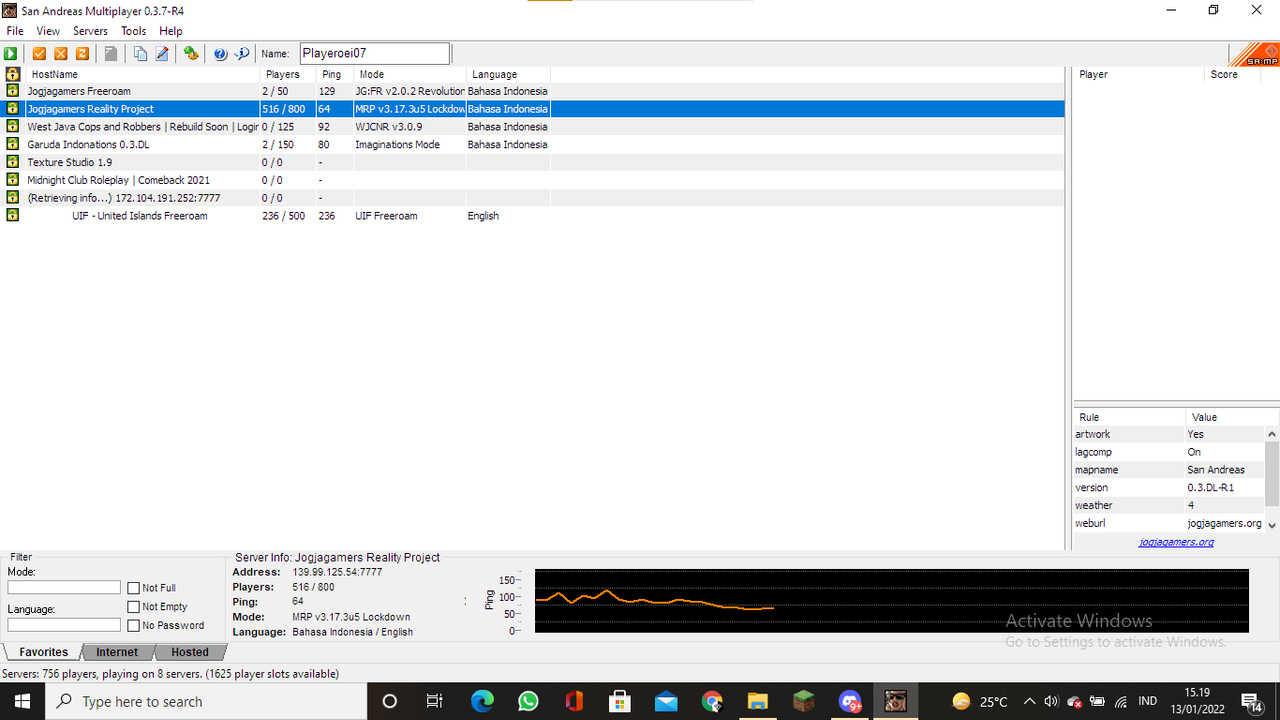Enable the Not Empty filter checkbox
Image resolution: width=1280 pixels, height=720 pixels.
coord(134,607)
